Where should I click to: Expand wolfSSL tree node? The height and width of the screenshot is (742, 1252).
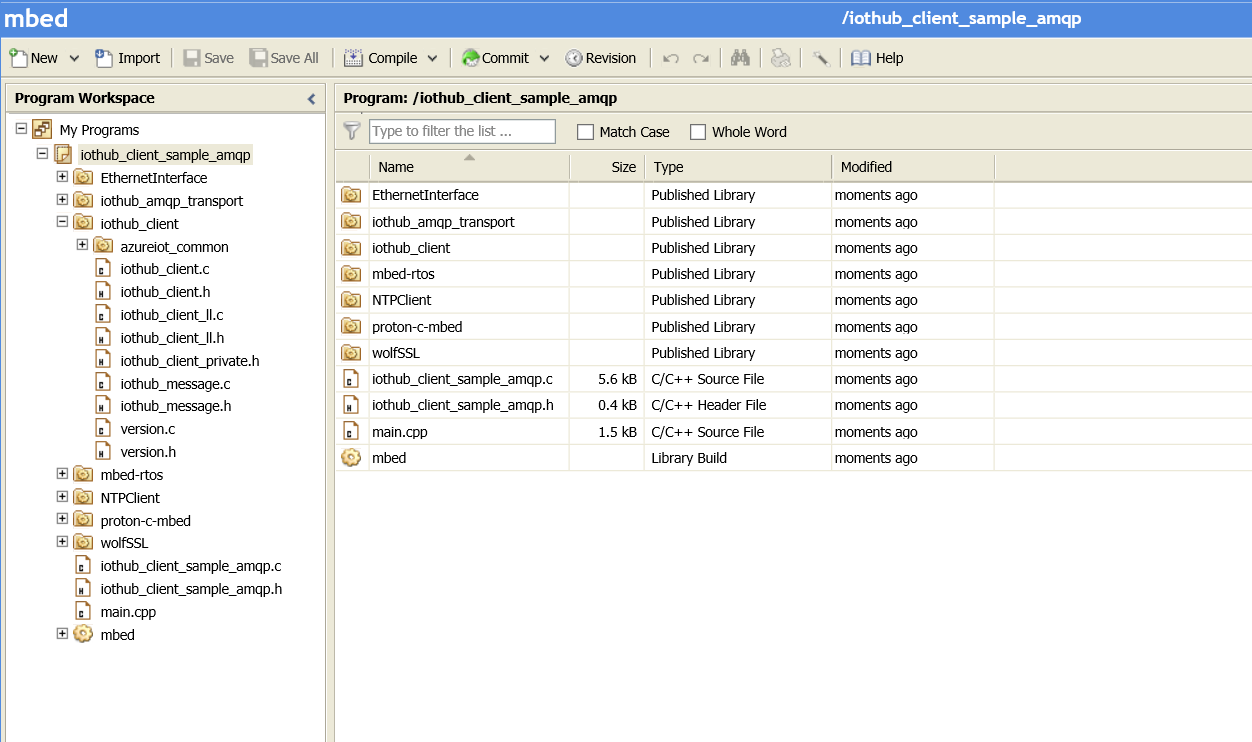coord(62,542)
